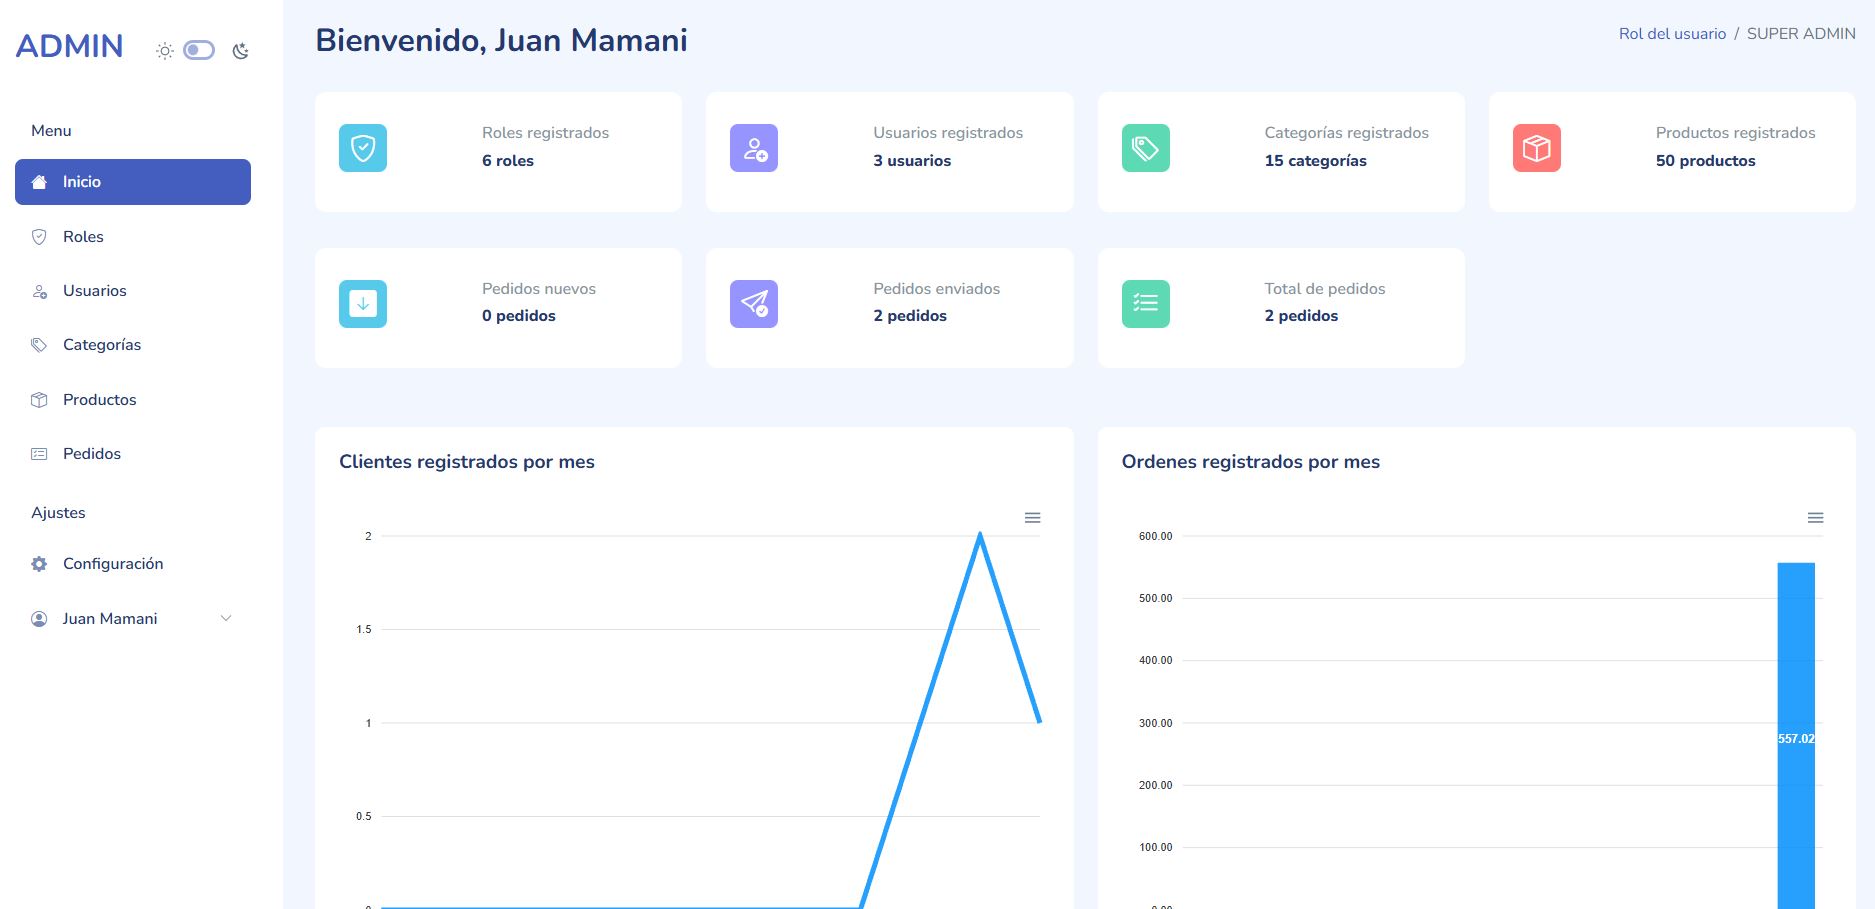This screenshot has width=1875, height=909.
Task: Expand the Juan Mamani user menu chevron
Action: [x=226, y=618]
